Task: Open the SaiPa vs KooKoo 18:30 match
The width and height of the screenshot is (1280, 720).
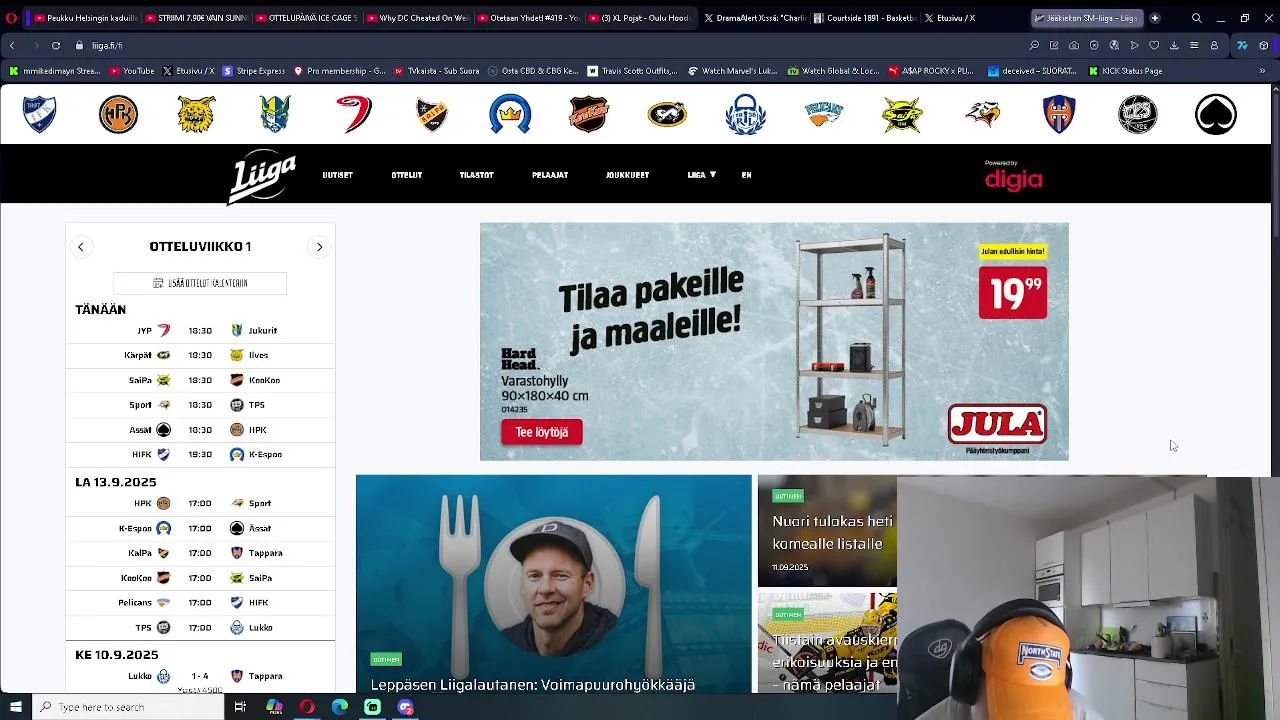Action: (200, 380)
